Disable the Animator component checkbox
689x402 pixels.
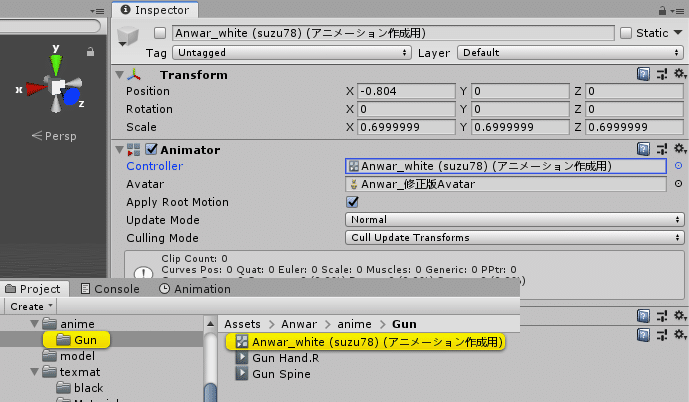(151, 149)
